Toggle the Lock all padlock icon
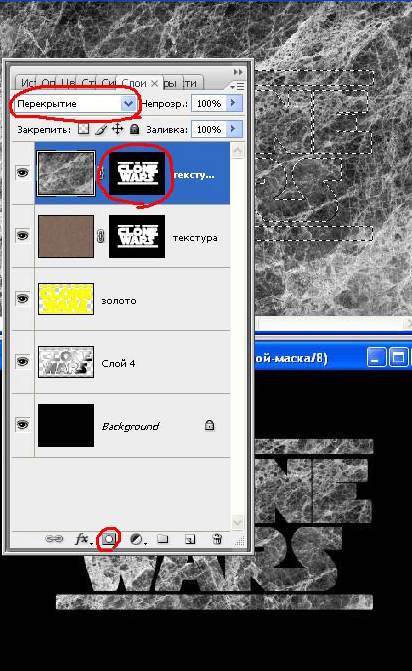The height and width of the screenshot is (671, 412). point(134,129)
